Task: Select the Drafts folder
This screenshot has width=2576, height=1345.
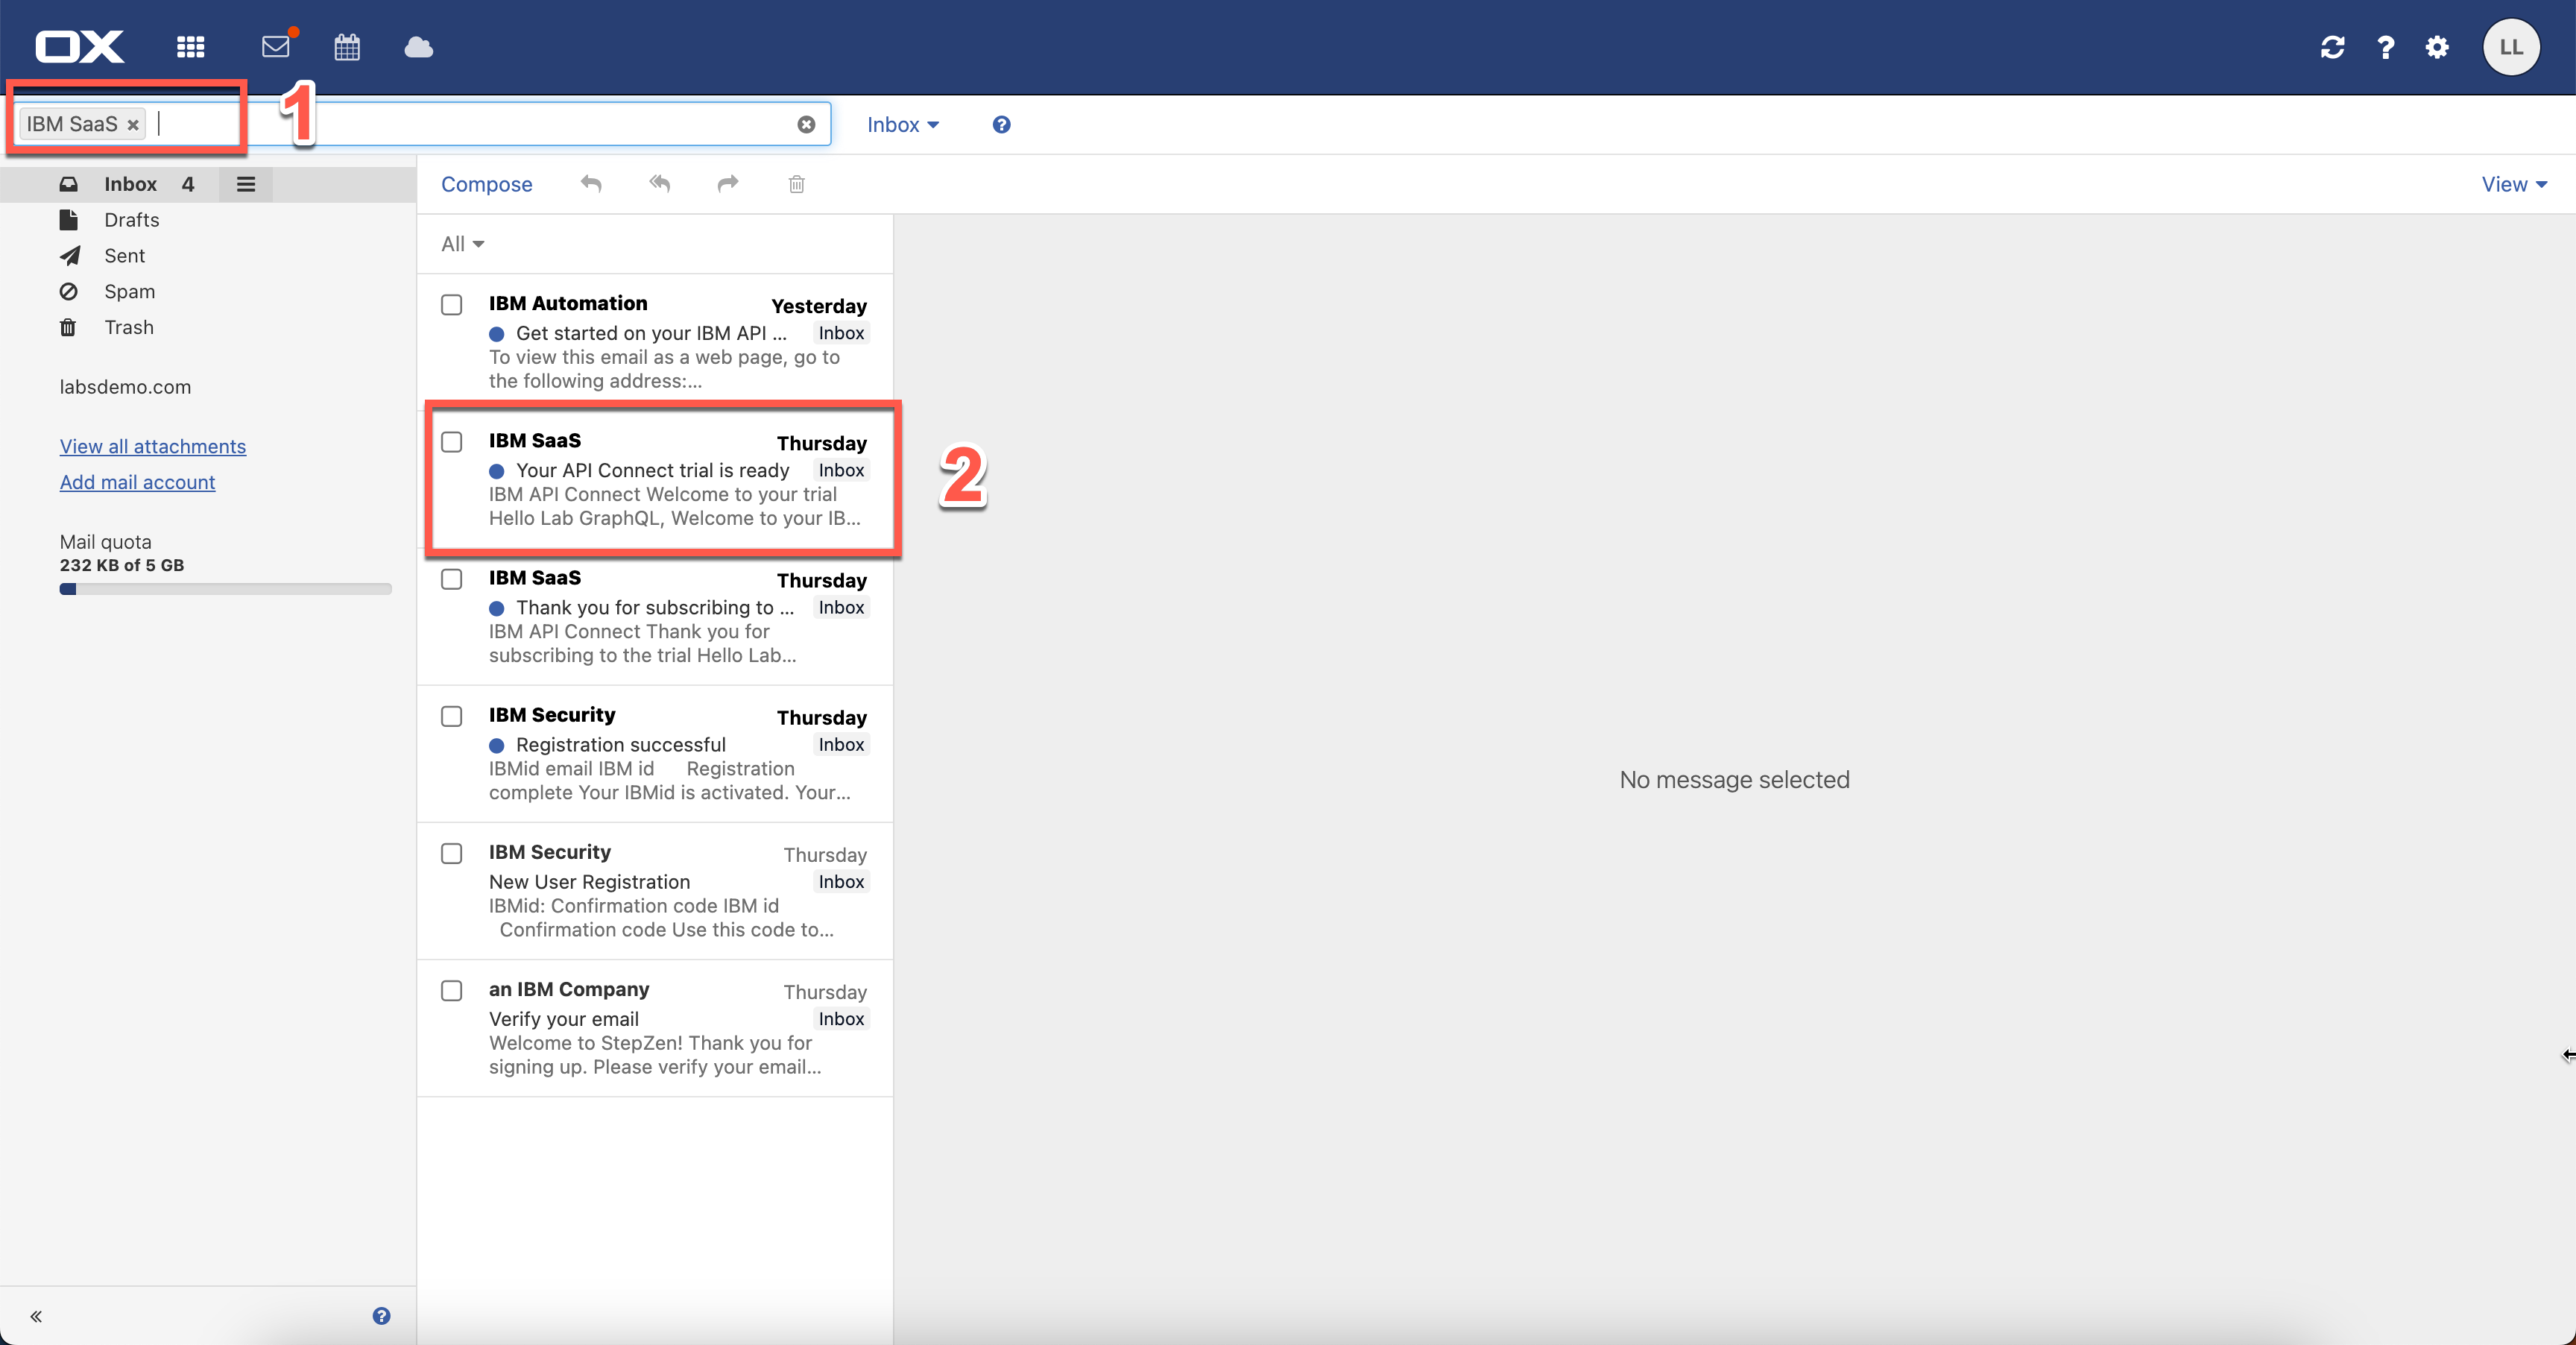Action: [131, 220]
